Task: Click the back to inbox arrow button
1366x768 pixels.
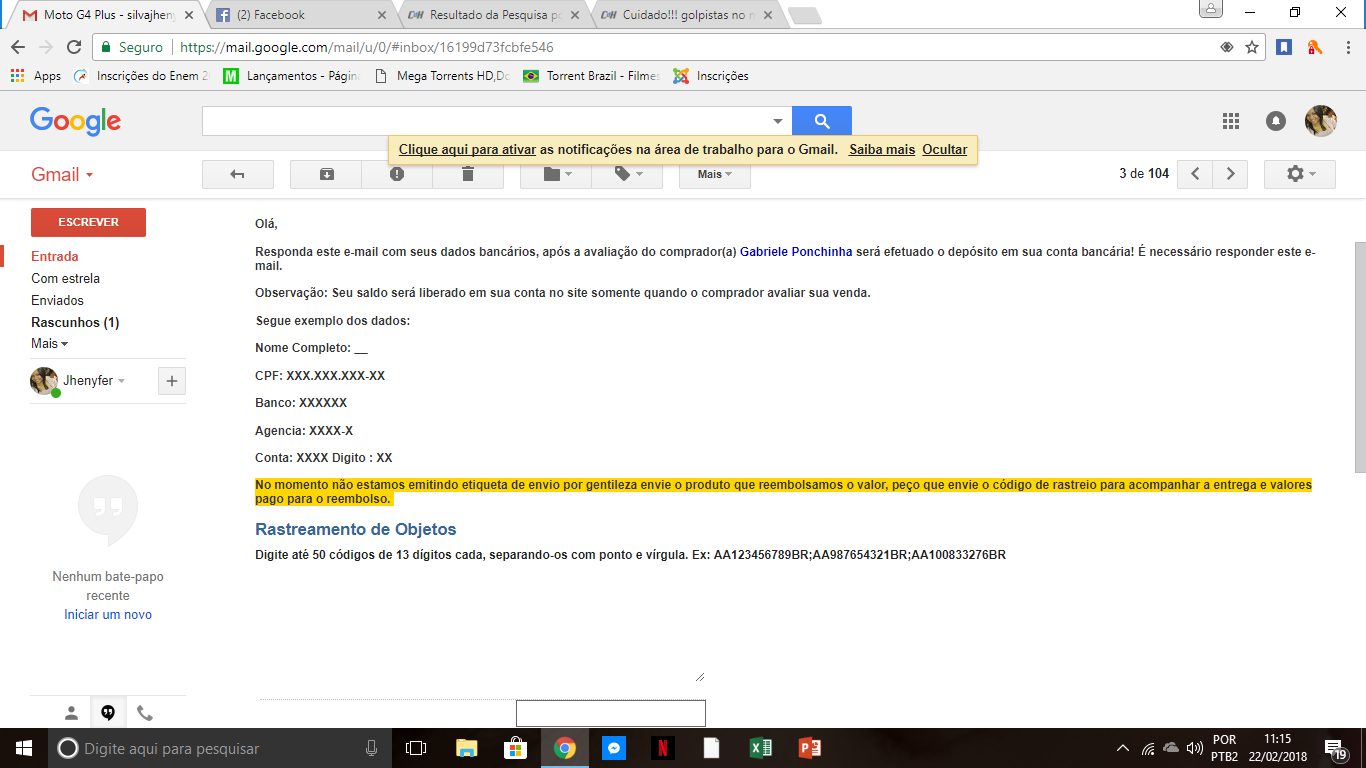Action: coord(238,174)
